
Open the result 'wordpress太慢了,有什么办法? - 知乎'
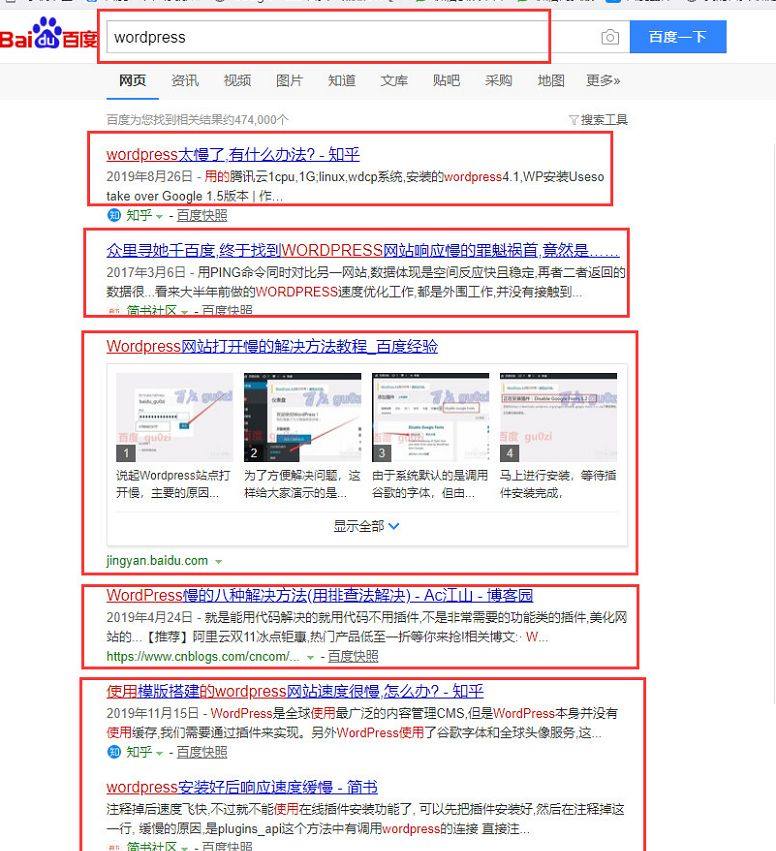coord(232,154)
